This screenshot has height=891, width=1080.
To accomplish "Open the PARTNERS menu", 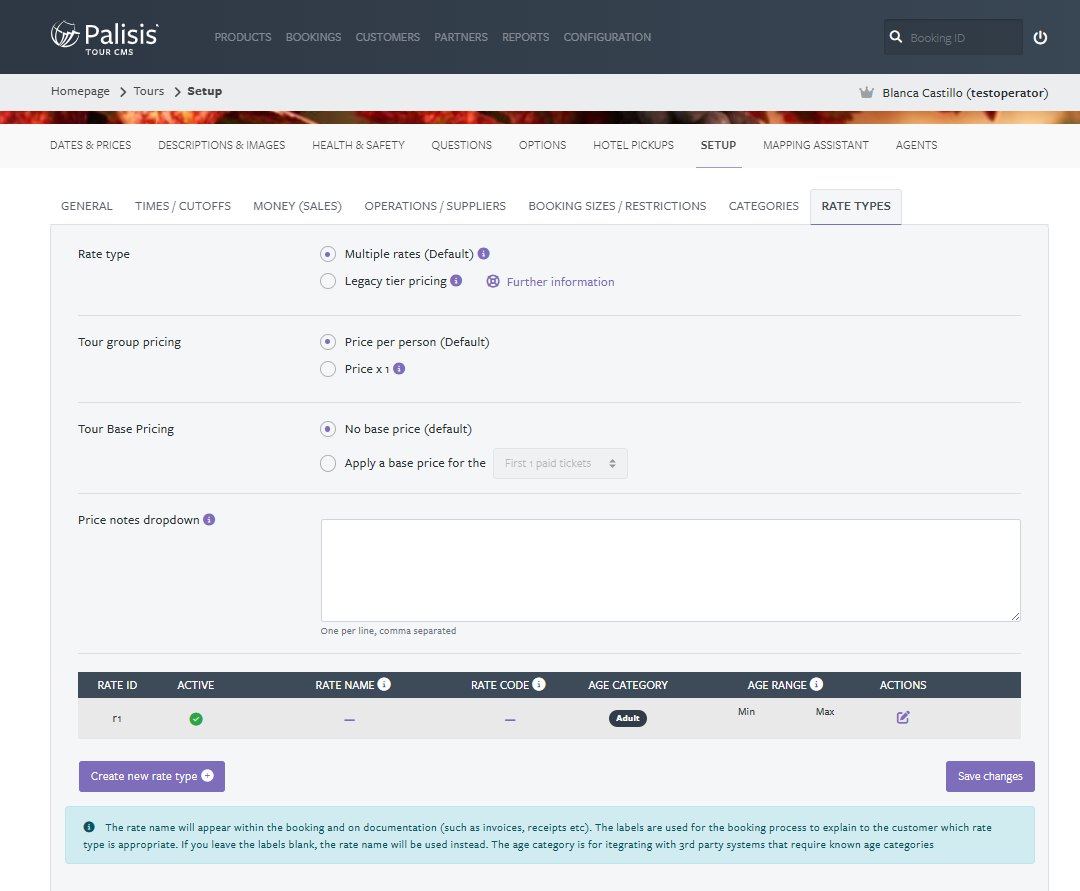I will click(x=461, y=37).
